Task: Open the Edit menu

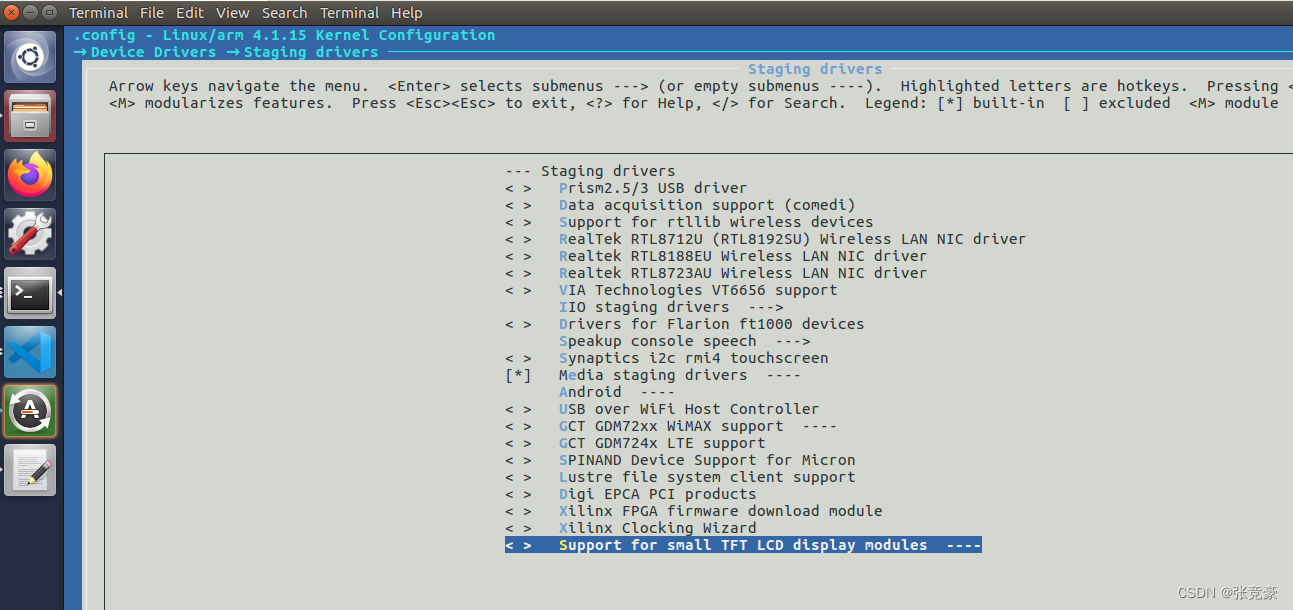Action: (189, 13)
